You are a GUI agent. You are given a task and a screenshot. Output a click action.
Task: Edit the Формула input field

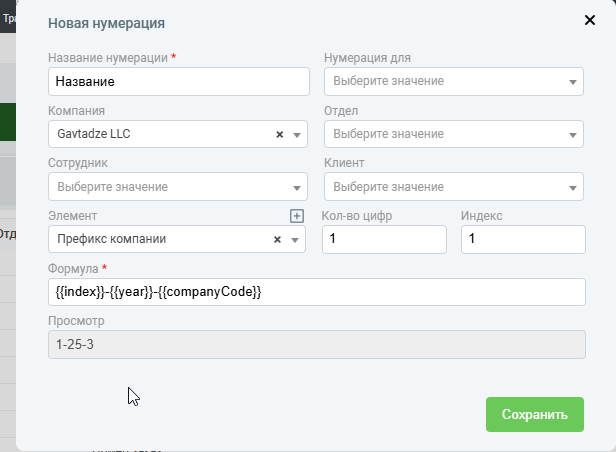(x=316, y=292)
